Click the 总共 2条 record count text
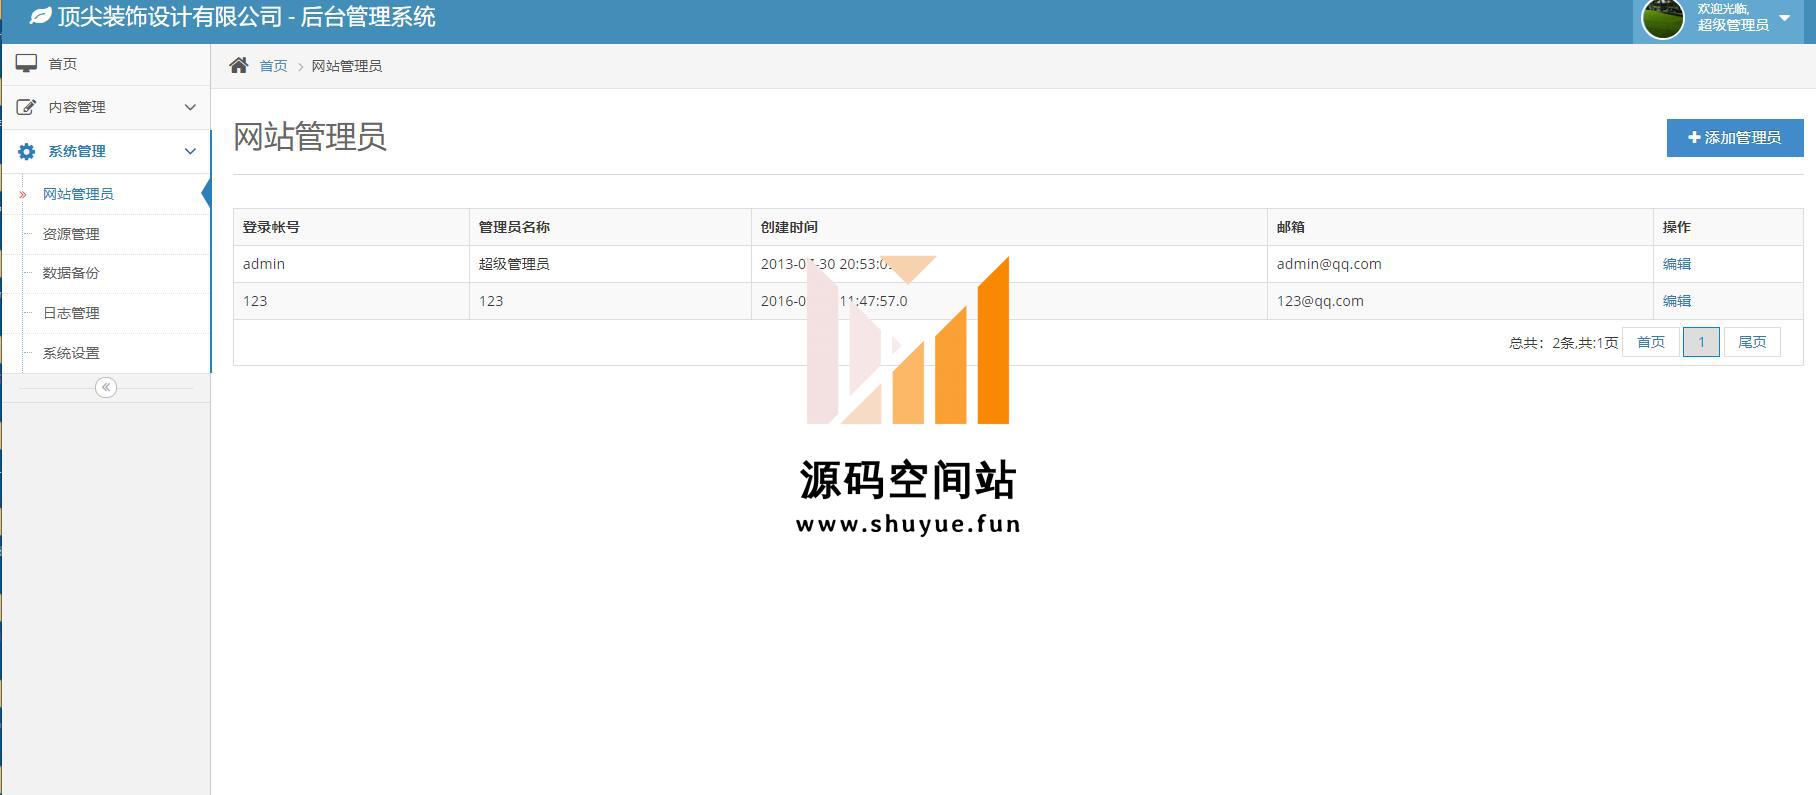The image size is (1816, 795). click(x=1563, y=343)
